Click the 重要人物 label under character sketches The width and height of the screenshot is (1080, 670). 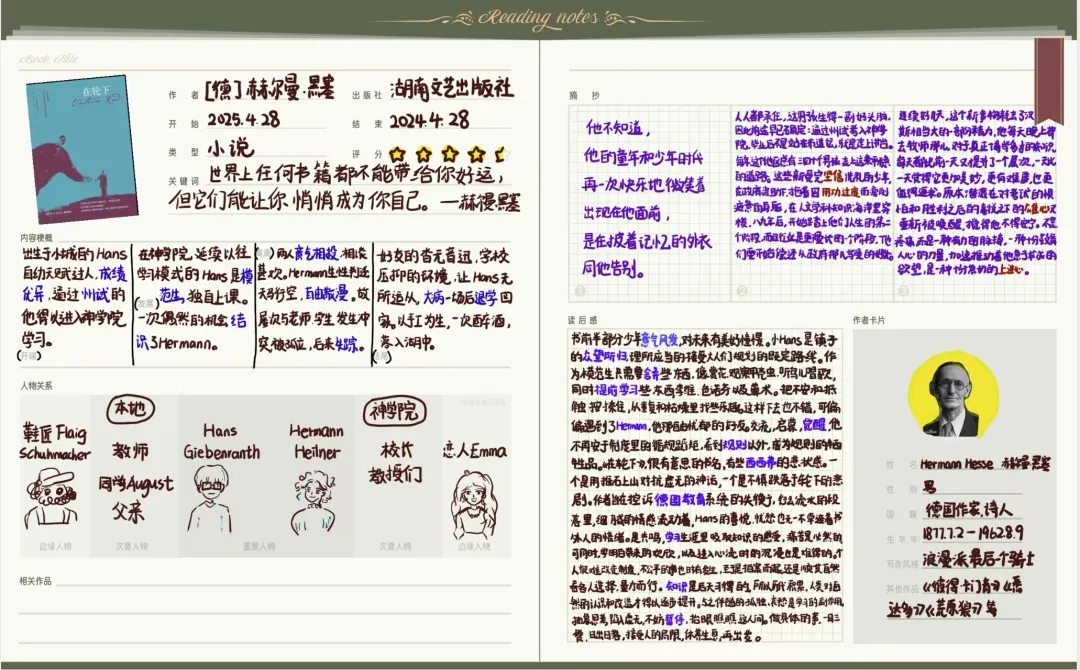[260, 547]
